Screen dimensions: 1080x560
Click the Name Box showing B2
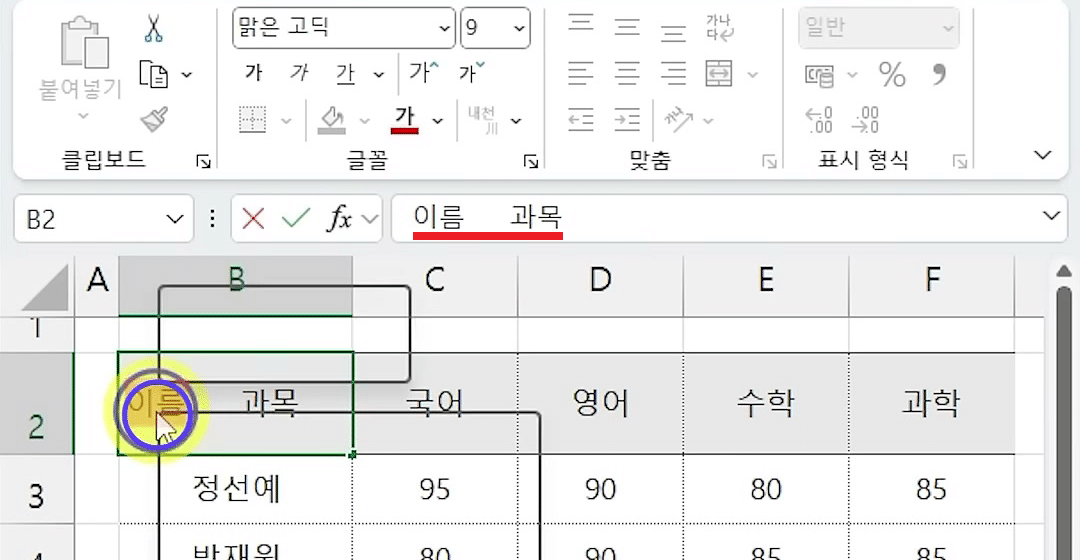click(103, 219)
